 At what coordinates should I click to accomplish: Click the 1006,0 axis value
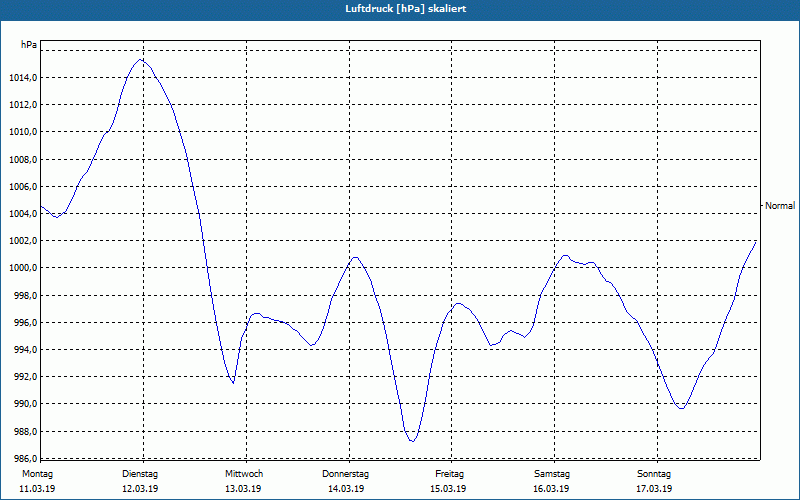point(23,187)
